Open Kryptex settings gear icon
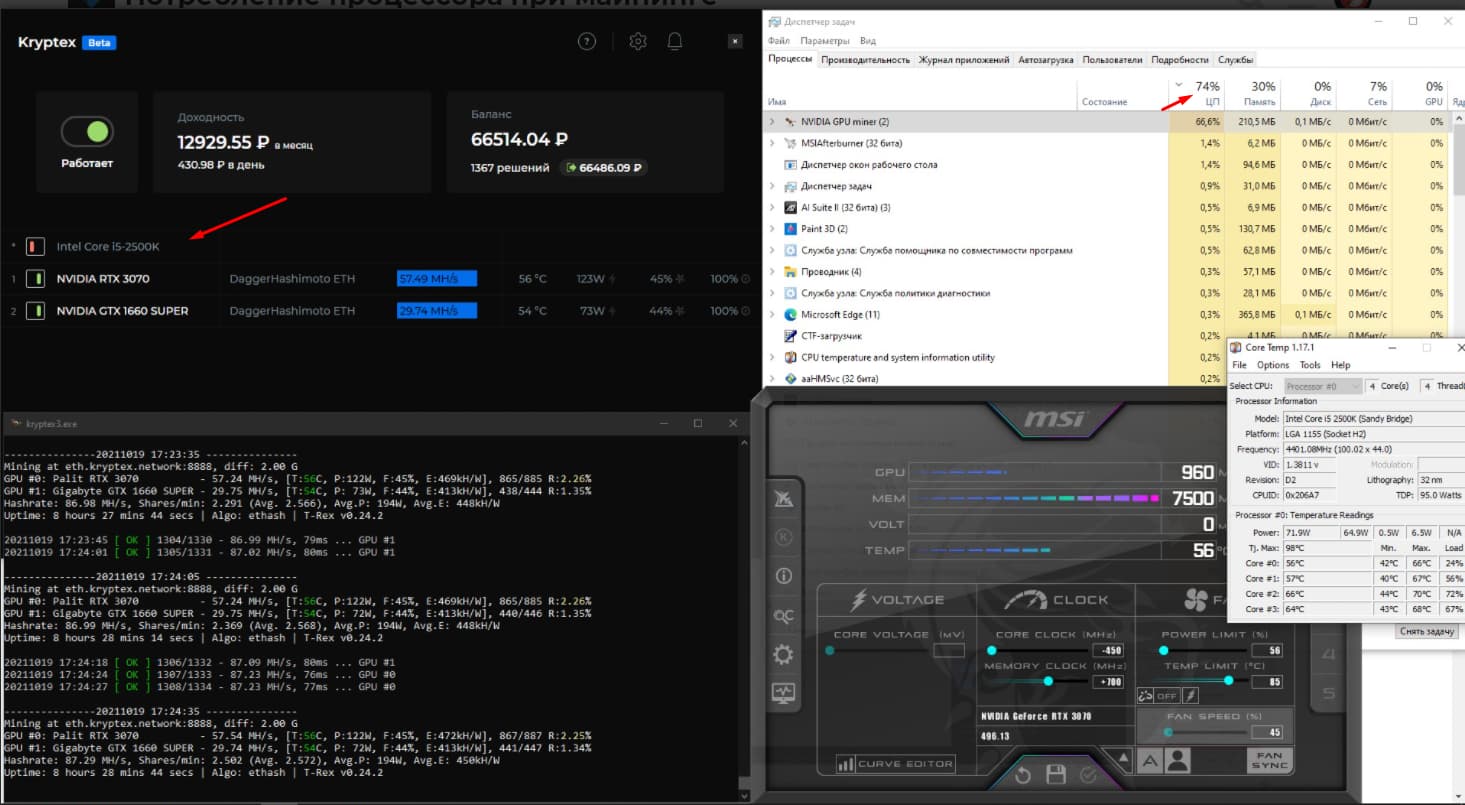Screen dimensions: 1465x805 pos(638,41)
